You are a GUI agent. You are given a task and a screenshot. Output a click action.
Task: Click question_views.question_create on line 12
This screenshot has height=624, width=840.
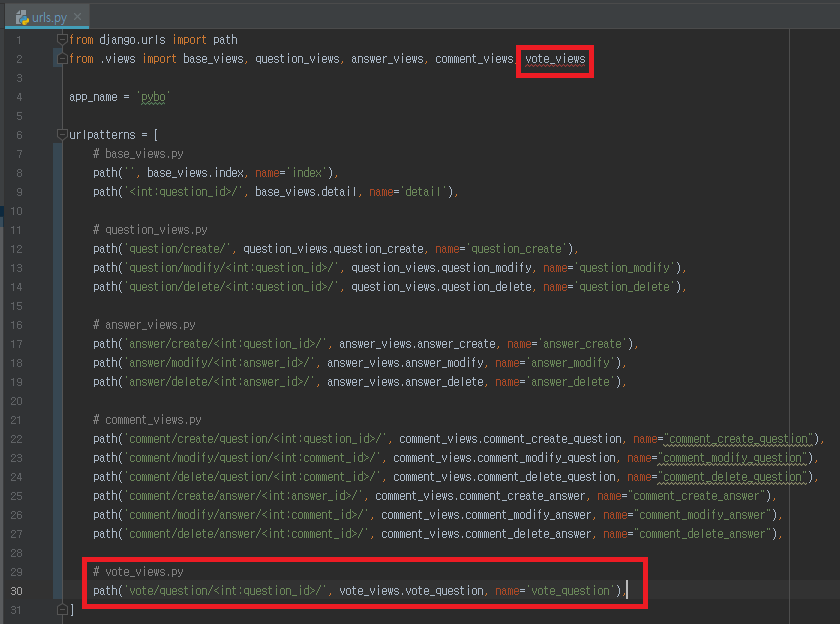tap(333, 249)
